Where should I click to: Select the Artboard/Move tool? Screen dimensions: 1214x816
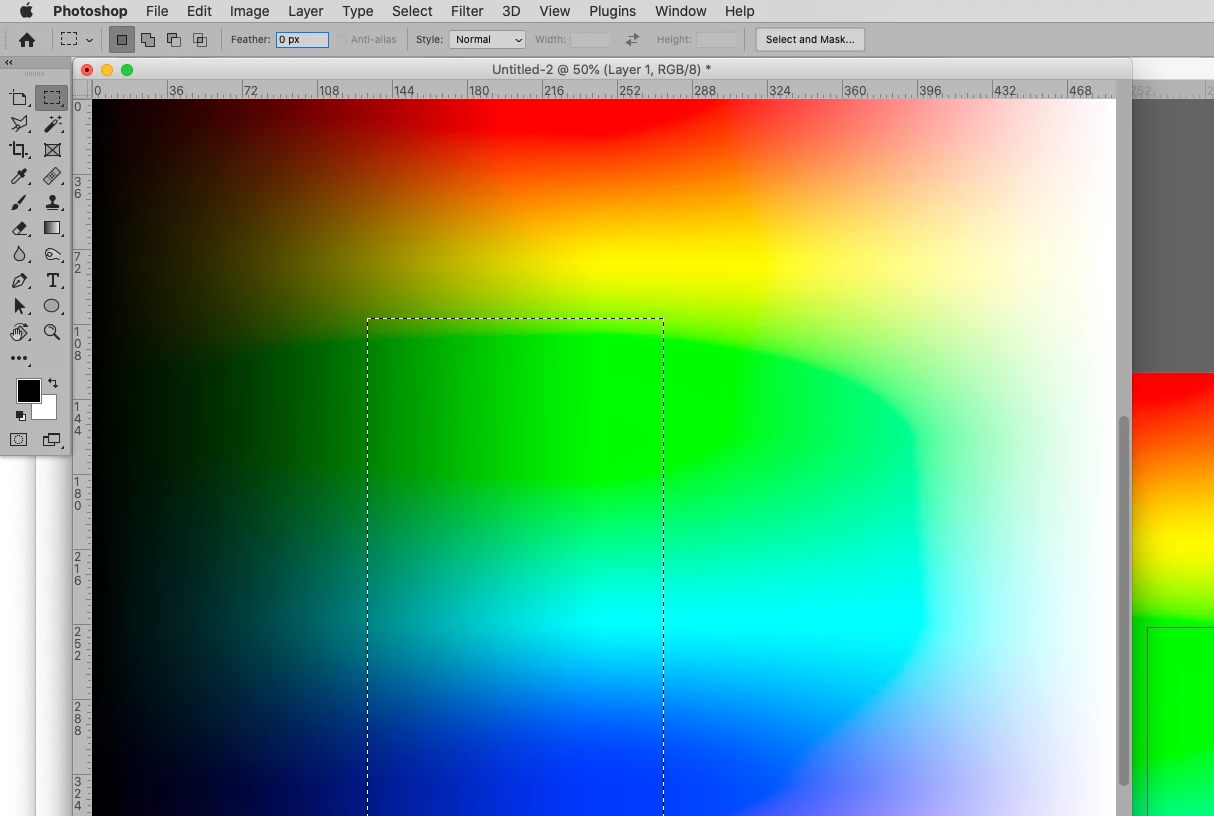pyautogui.click(x=19, y=98)
